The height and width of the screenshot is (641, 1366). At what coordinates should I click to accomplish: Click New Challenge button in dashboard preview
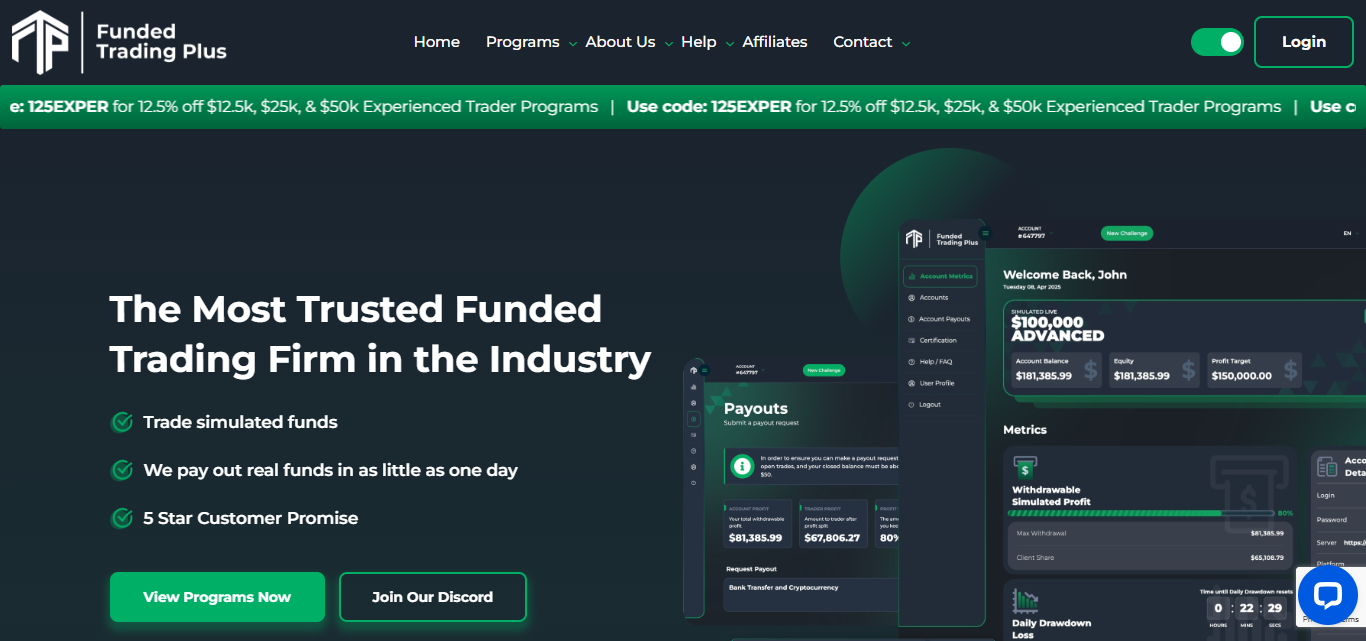[1127, 233]
